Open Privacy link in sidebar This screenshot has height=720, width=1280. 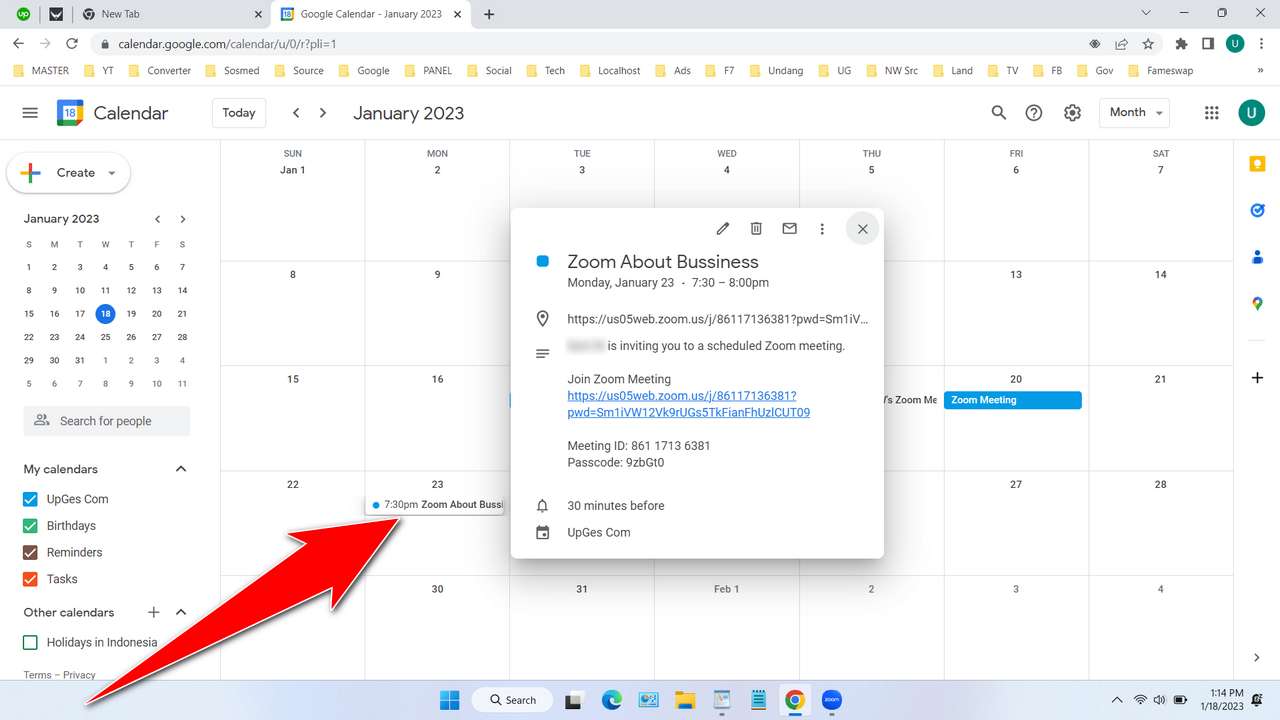coord(79,675)
